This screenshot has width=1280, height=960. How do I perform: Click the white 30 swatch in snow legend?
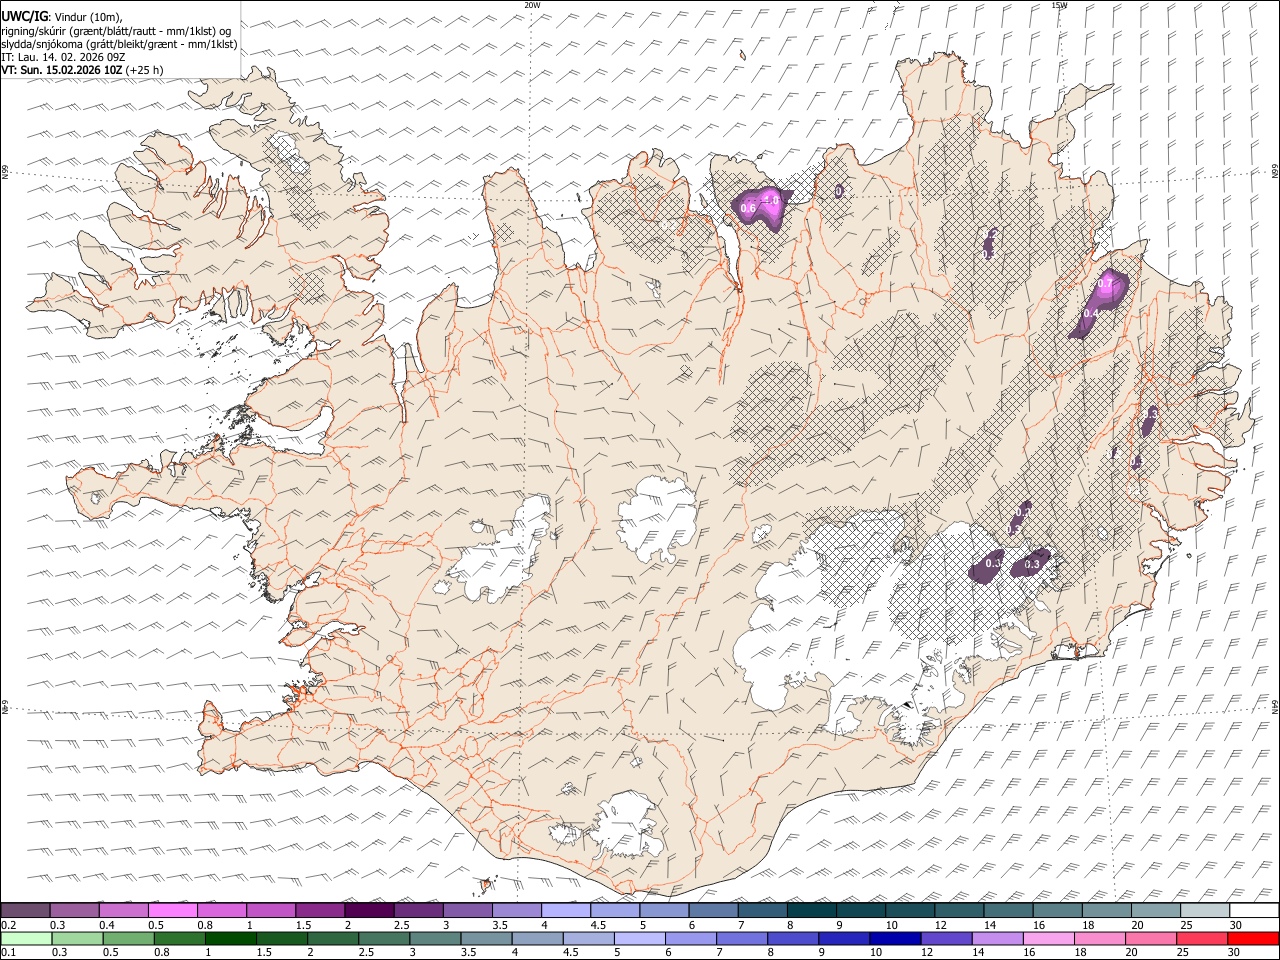[1253, 910]
